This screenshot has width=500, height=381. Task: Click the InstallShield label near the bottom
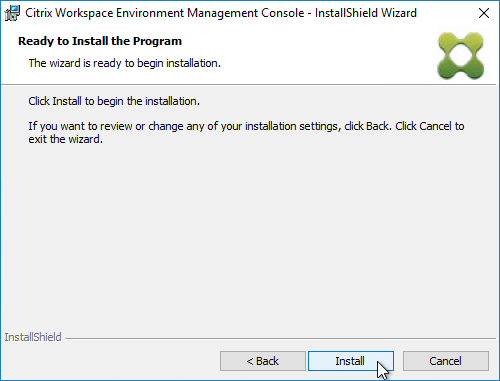click(x=33, y=337)
